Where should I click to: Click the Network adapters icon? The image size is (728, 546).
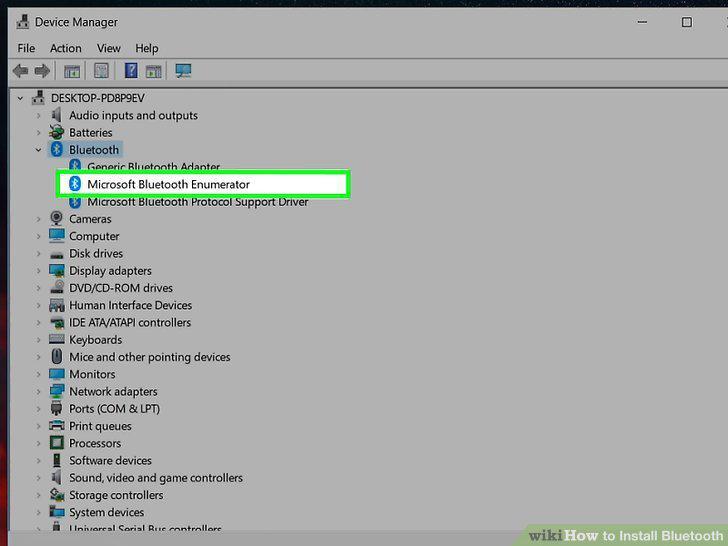click(x=57, y=391)
